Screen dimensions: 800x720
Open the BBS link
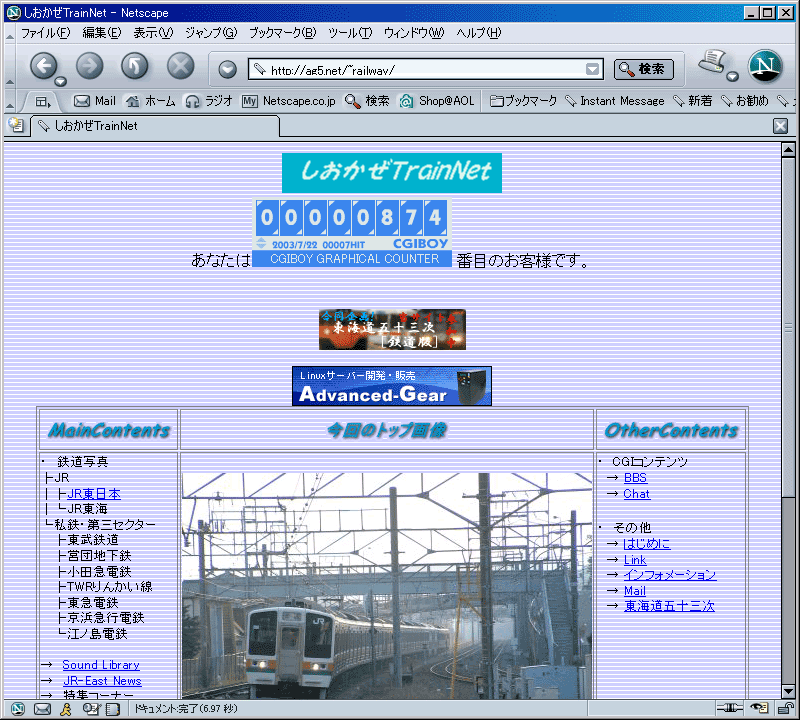[x=635, y=478]
